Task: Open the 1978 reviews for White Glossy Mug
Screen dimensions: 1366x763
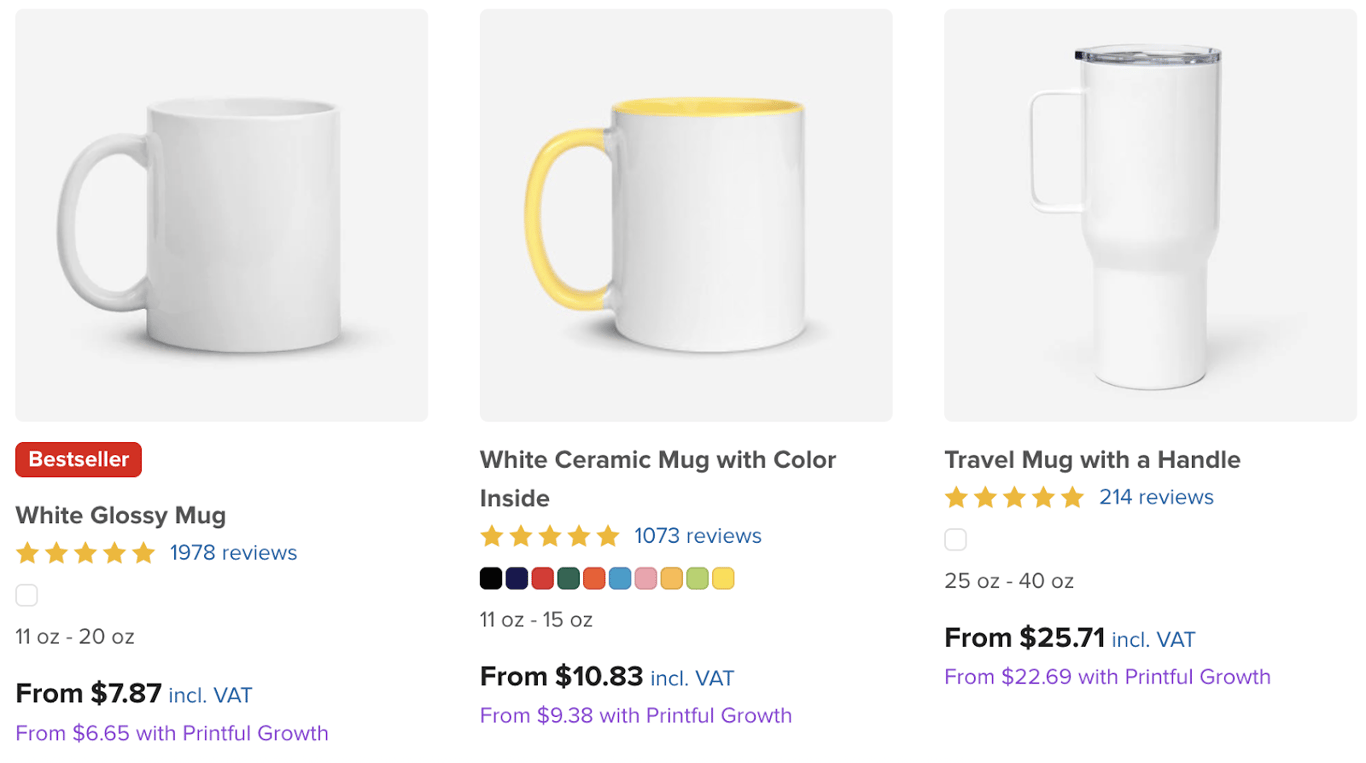Action: pyautogui.click(x=232, y=552)
